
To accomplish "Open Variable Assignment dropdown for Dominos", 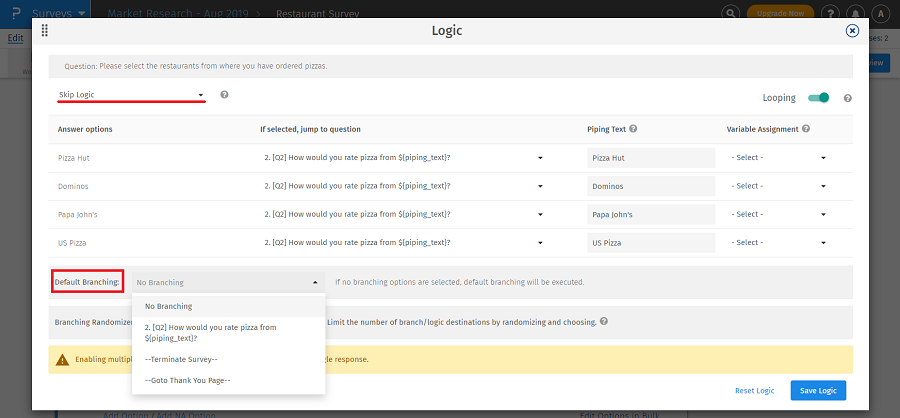I will (779, 187).
